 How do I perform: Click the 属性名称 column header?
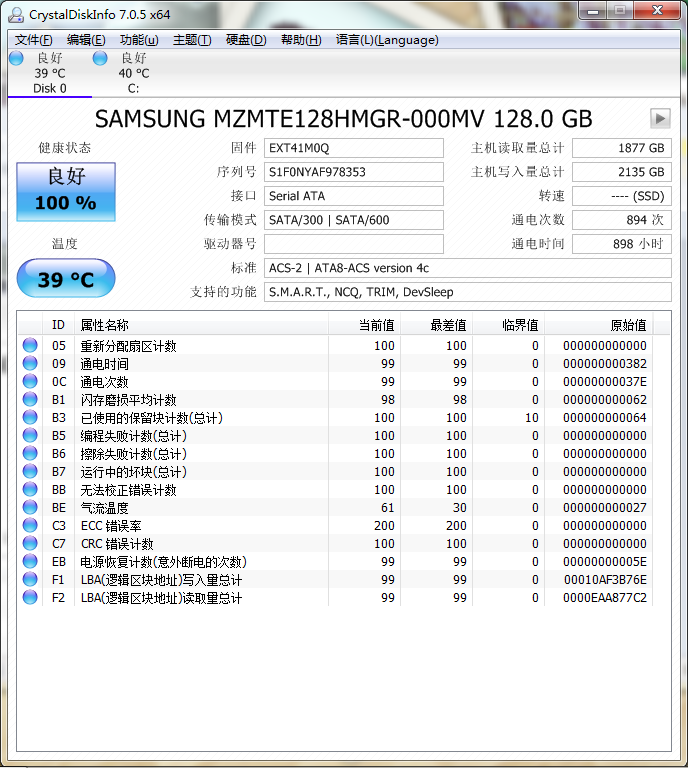201,325
